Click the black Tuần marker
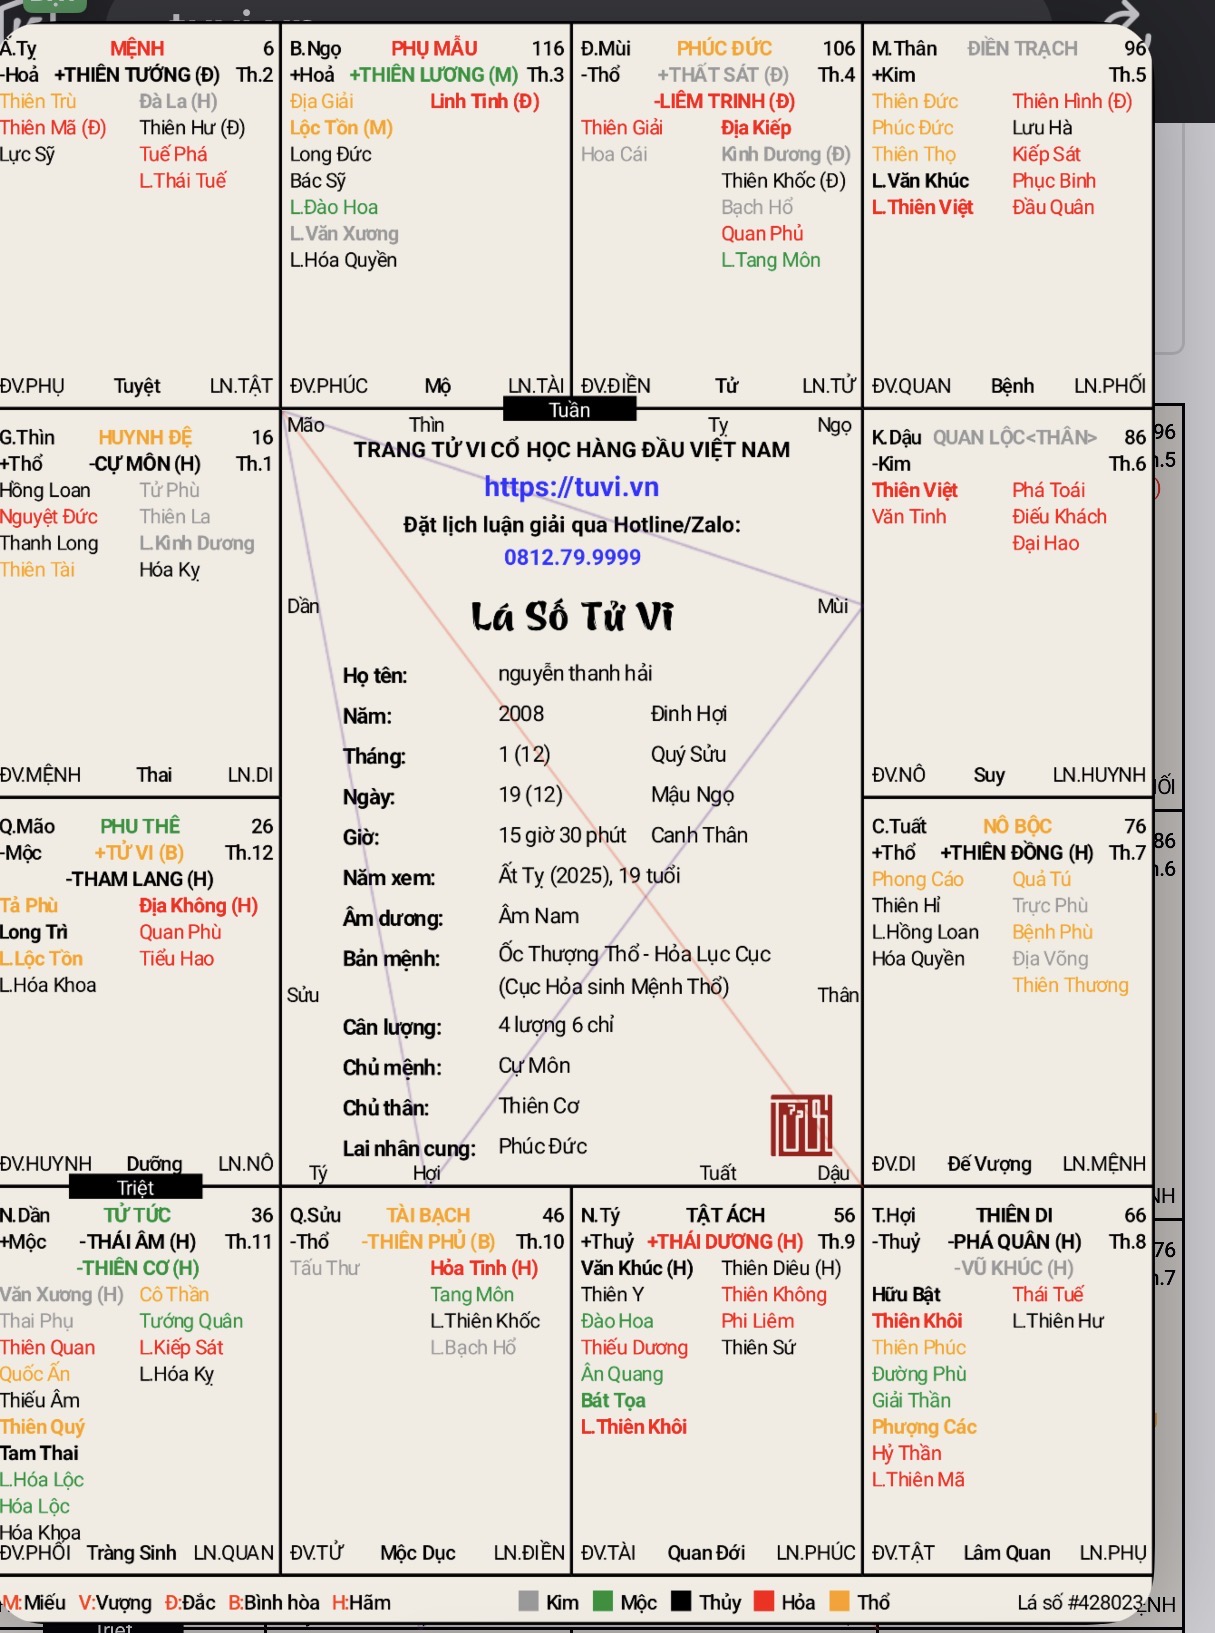 tap(569, 410)
